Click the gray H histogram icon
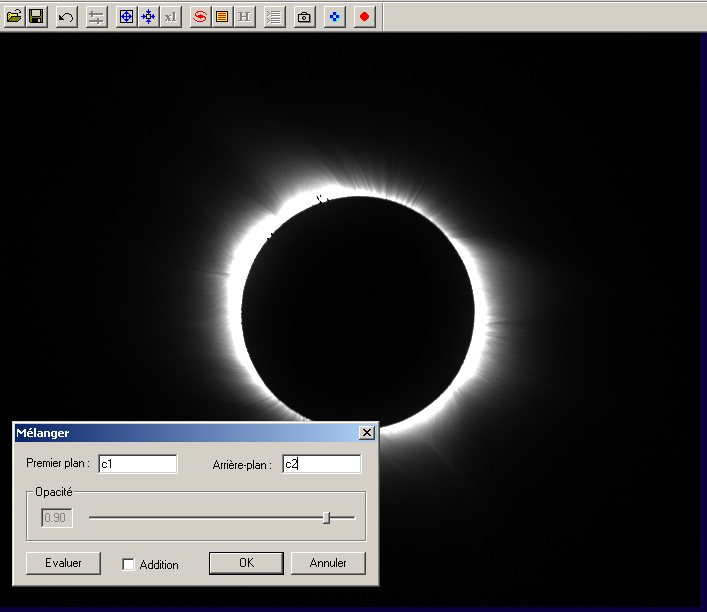The image size is (707, 612). [x=244, y=17]
